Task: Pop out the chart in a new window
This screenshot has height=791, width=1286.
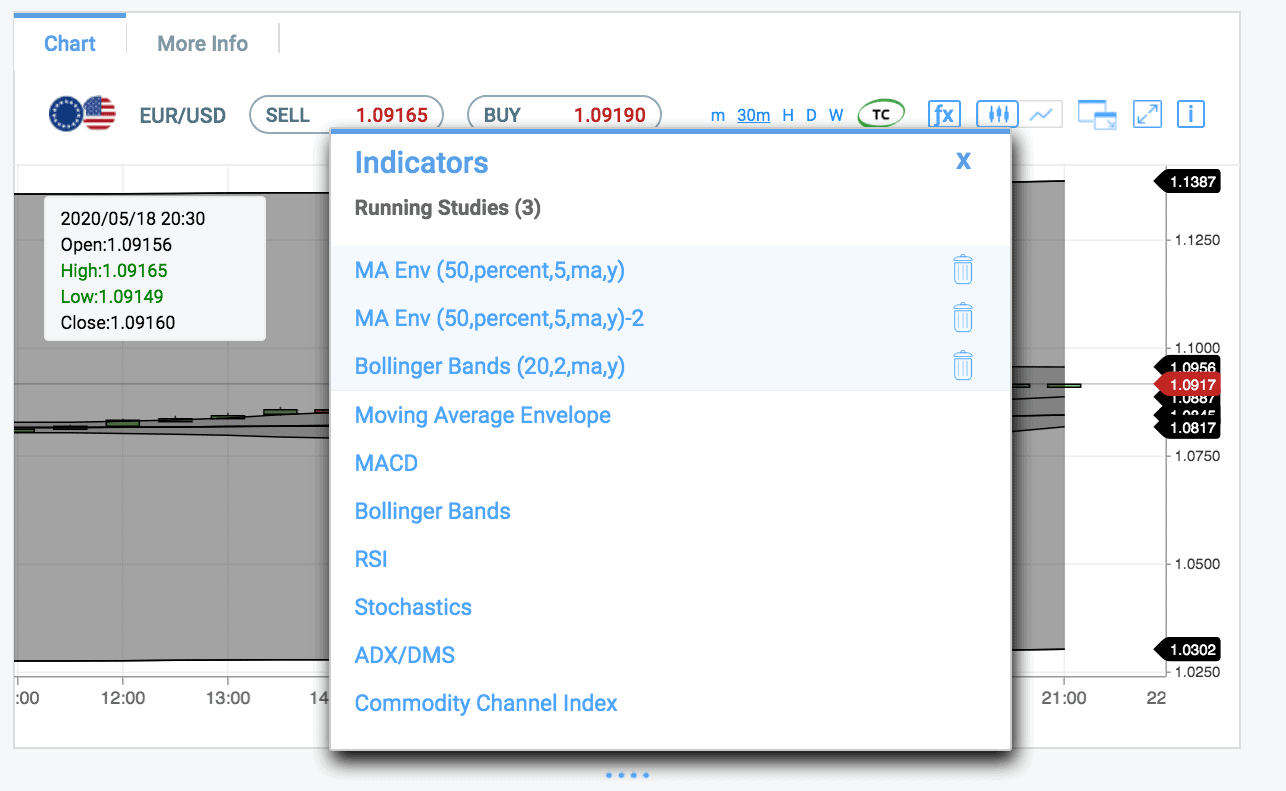Action: [1096, 115]
